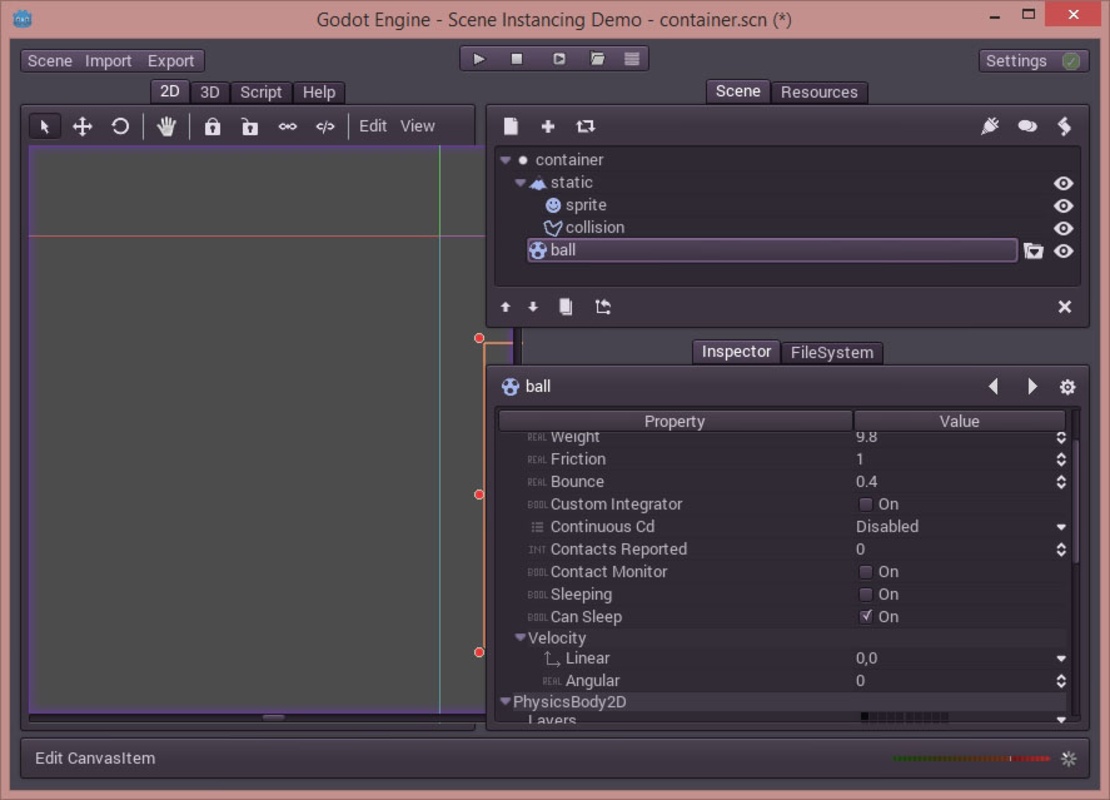Switch to the Resources tab
Viewport: 1110px width, 800px height.
pyautogui.click(x=819, y=92)
